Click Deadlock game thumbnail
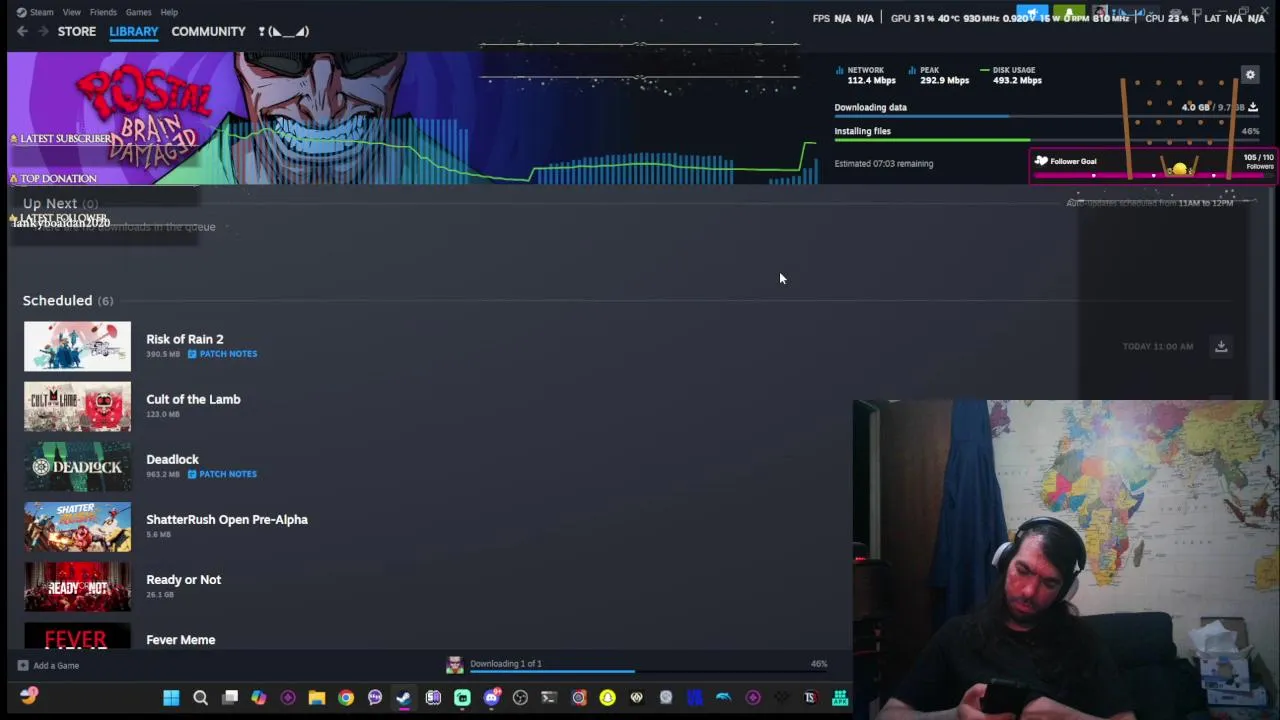 [x=77, y=466]
